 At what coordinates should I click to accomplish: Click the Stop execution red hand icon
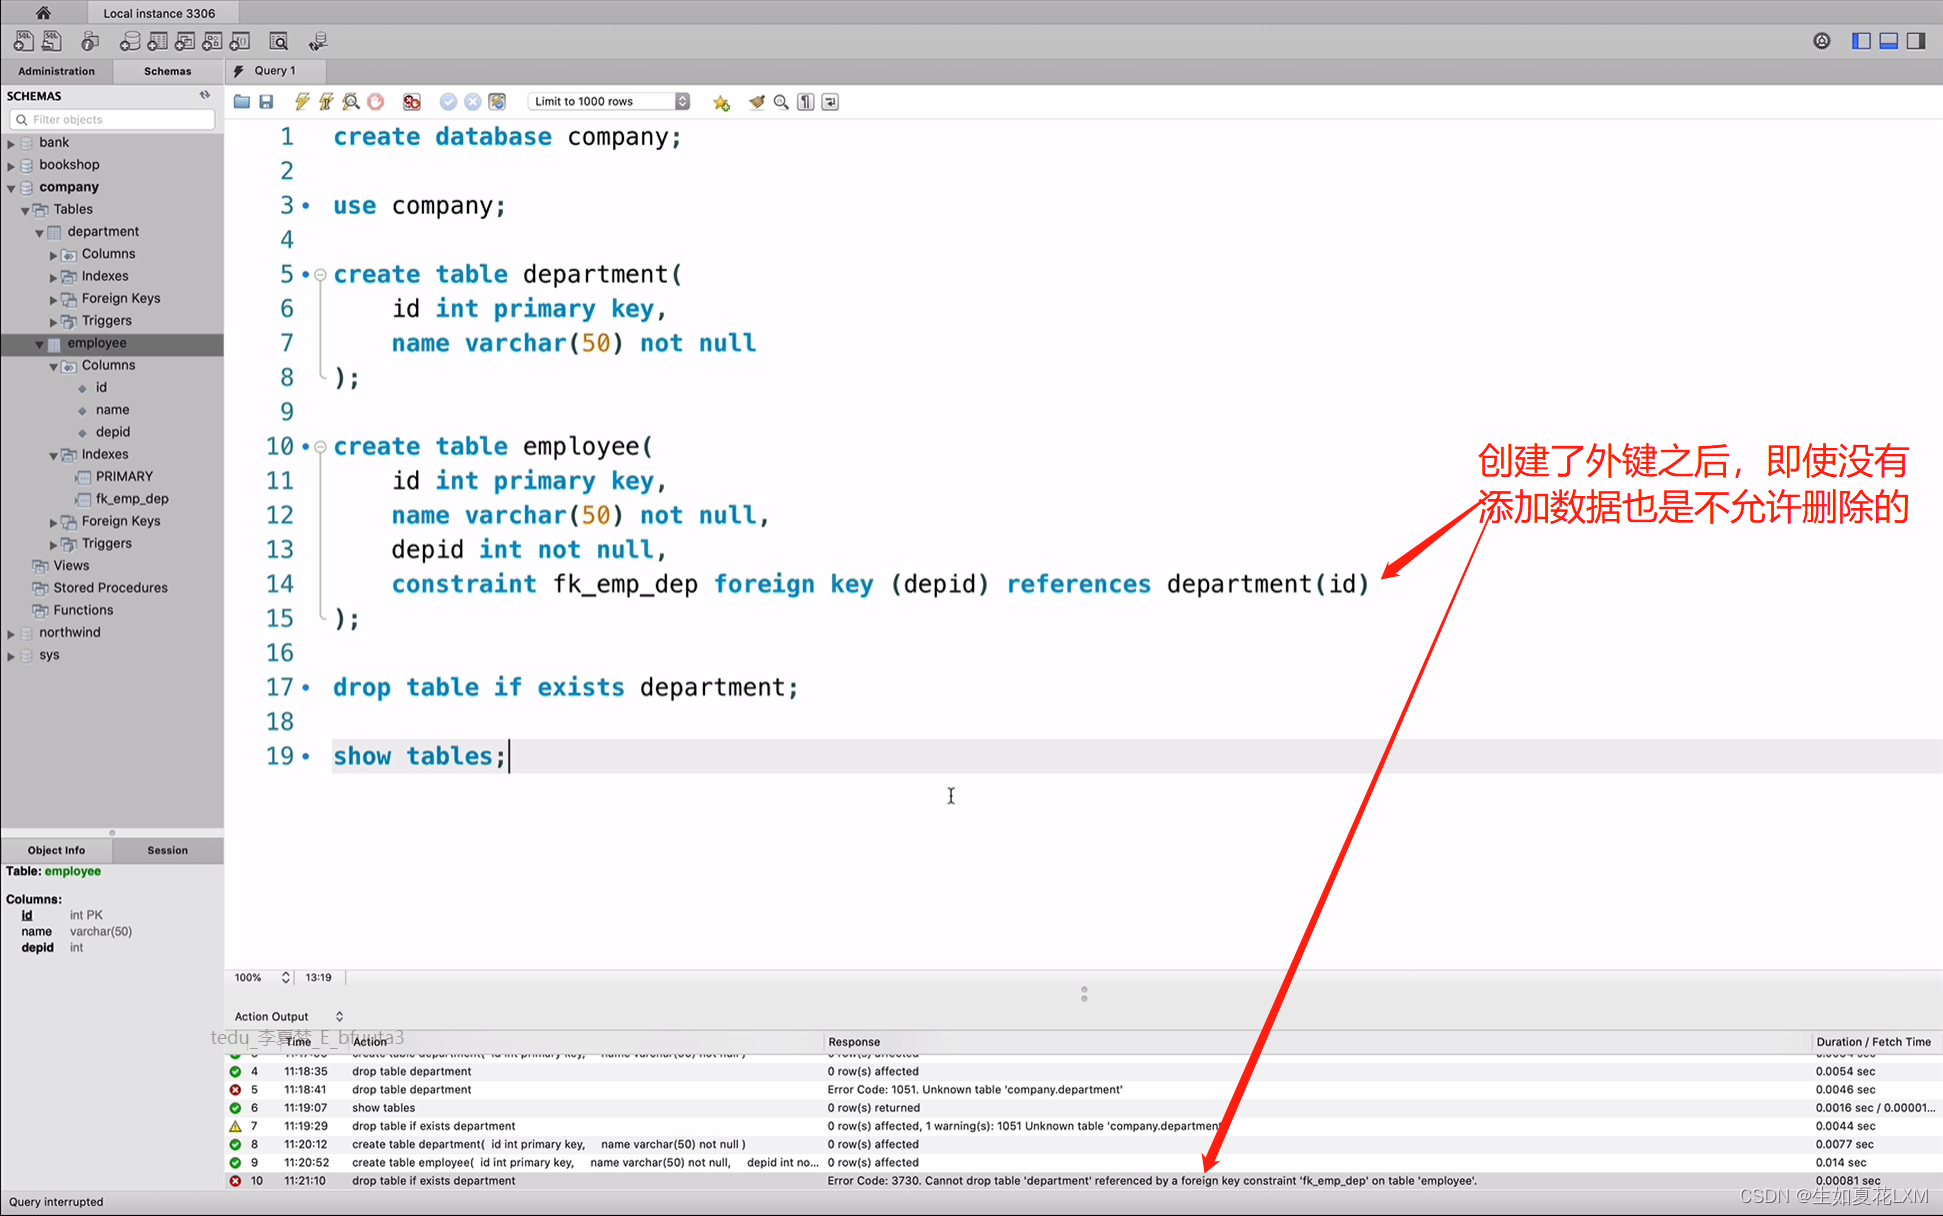[376, 102]
